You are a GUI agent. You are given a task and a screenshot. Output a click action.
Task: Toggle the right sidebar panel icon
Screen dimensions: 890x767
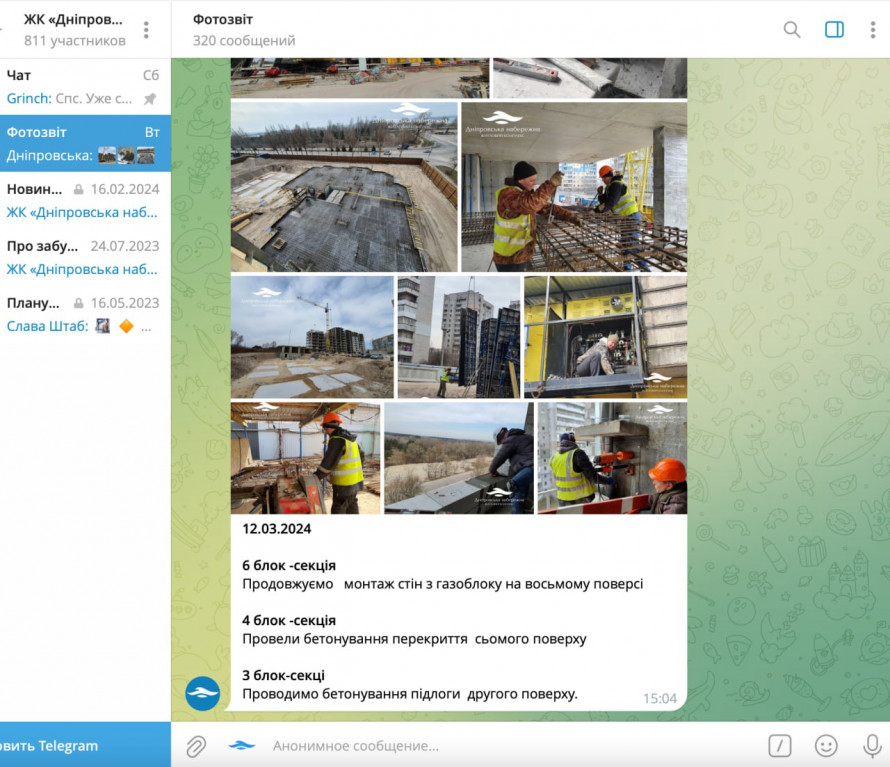click(x=834, y=30)
